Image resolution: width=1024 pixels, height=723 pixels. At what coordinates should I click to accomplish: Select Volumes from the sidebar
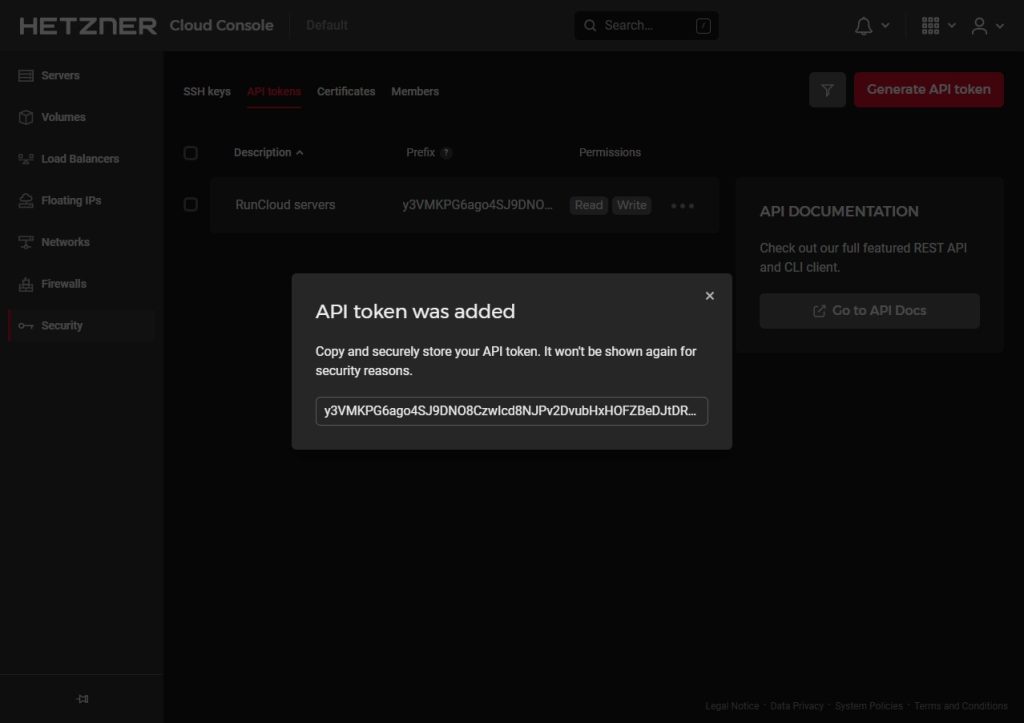click(62, 117)
